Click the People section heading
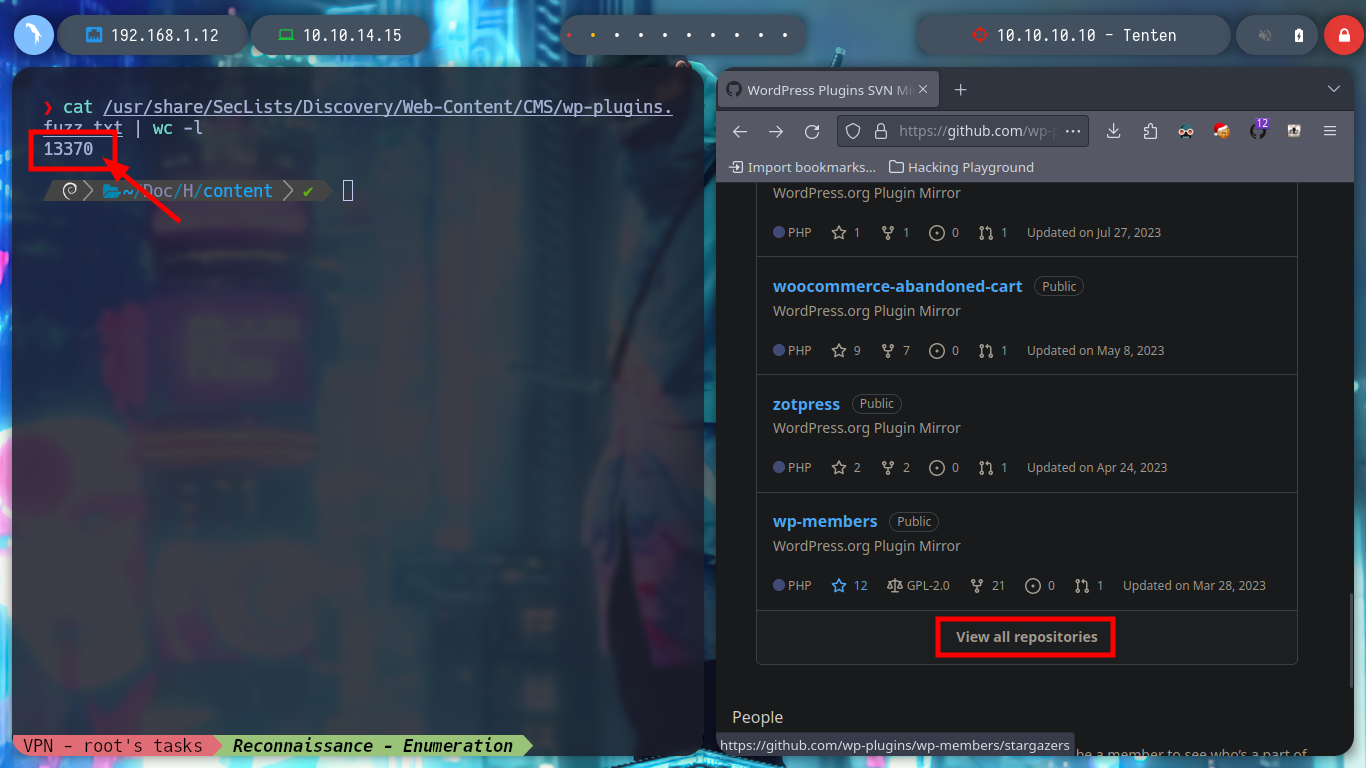This screenshot has height=768, width=1366. (x=757, y=717)
